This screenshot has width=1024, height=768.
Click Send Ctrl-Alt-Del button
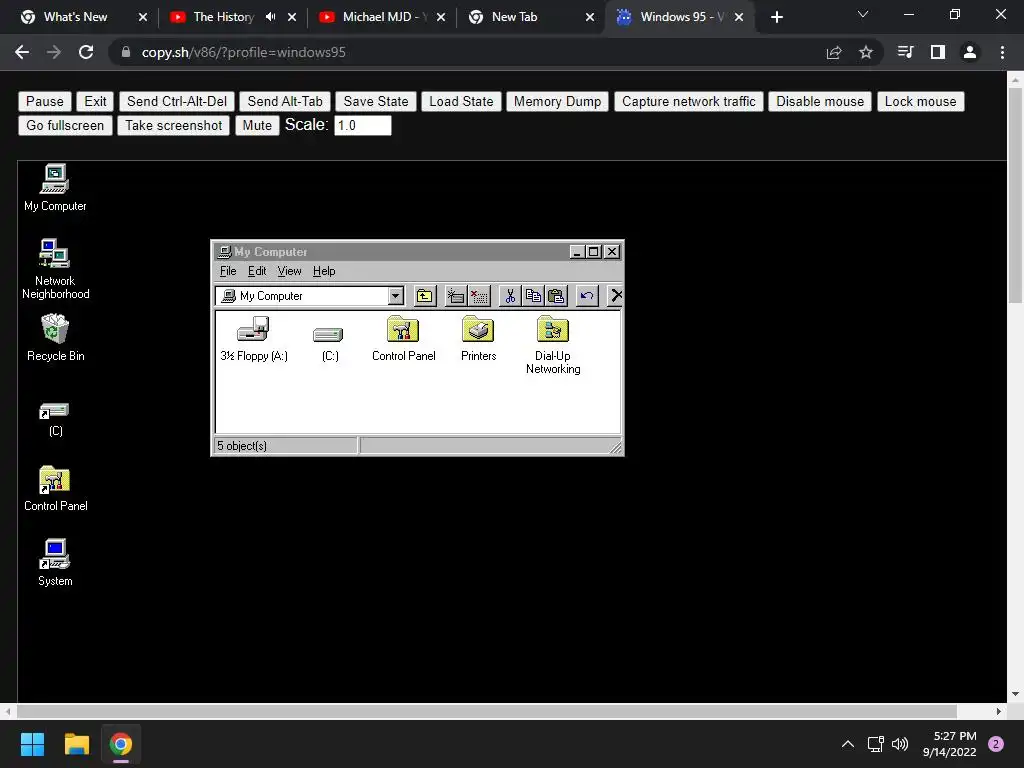tap(177, 101)
